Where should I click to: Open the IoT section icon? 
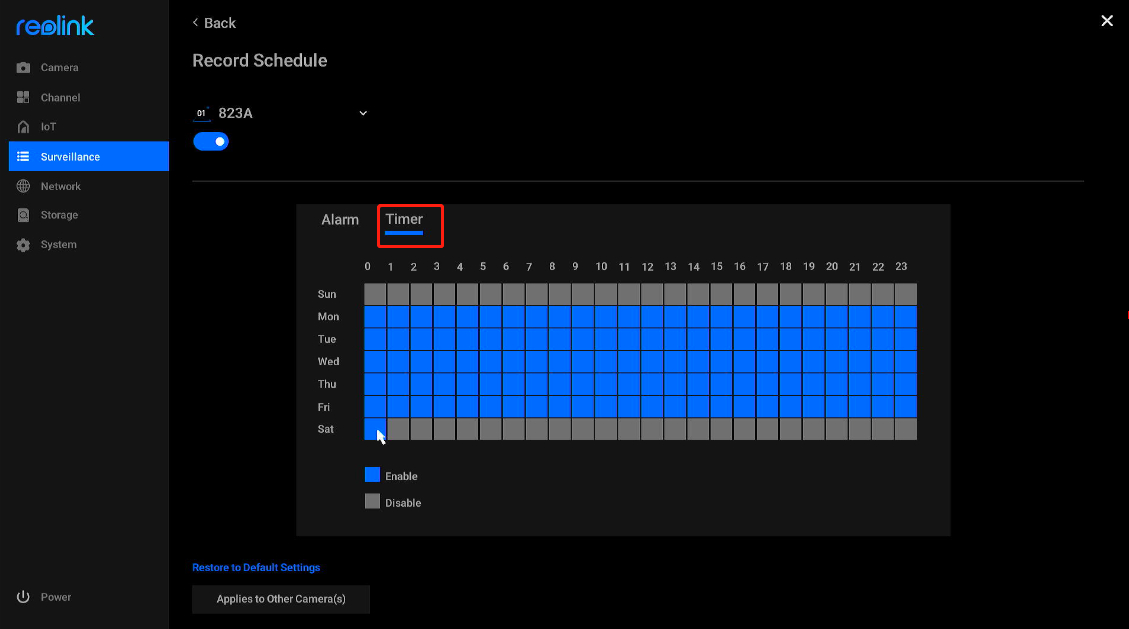[23, 127]
